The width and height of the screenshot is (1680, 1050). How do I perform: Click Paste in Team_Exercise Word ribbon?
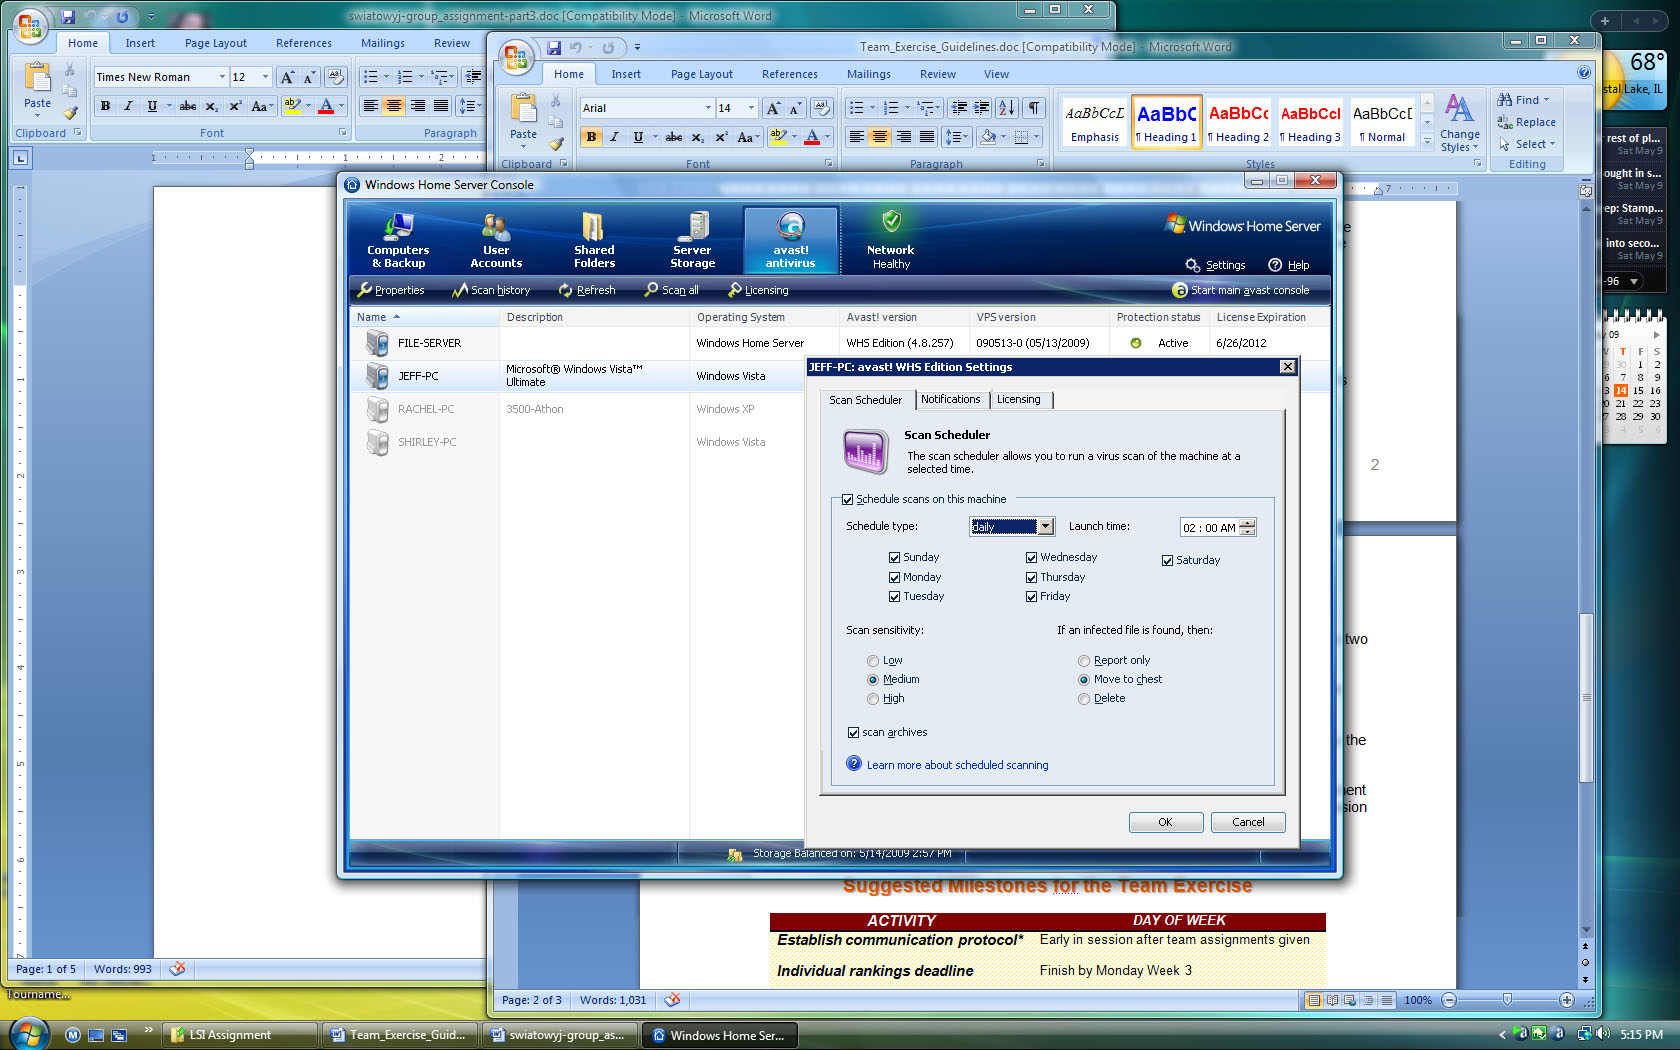pos(523,120)
